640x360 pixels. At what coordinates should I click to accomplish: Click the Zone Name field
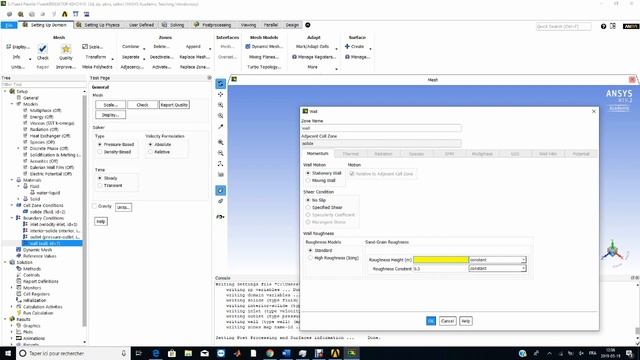click(x=381, y=128)
